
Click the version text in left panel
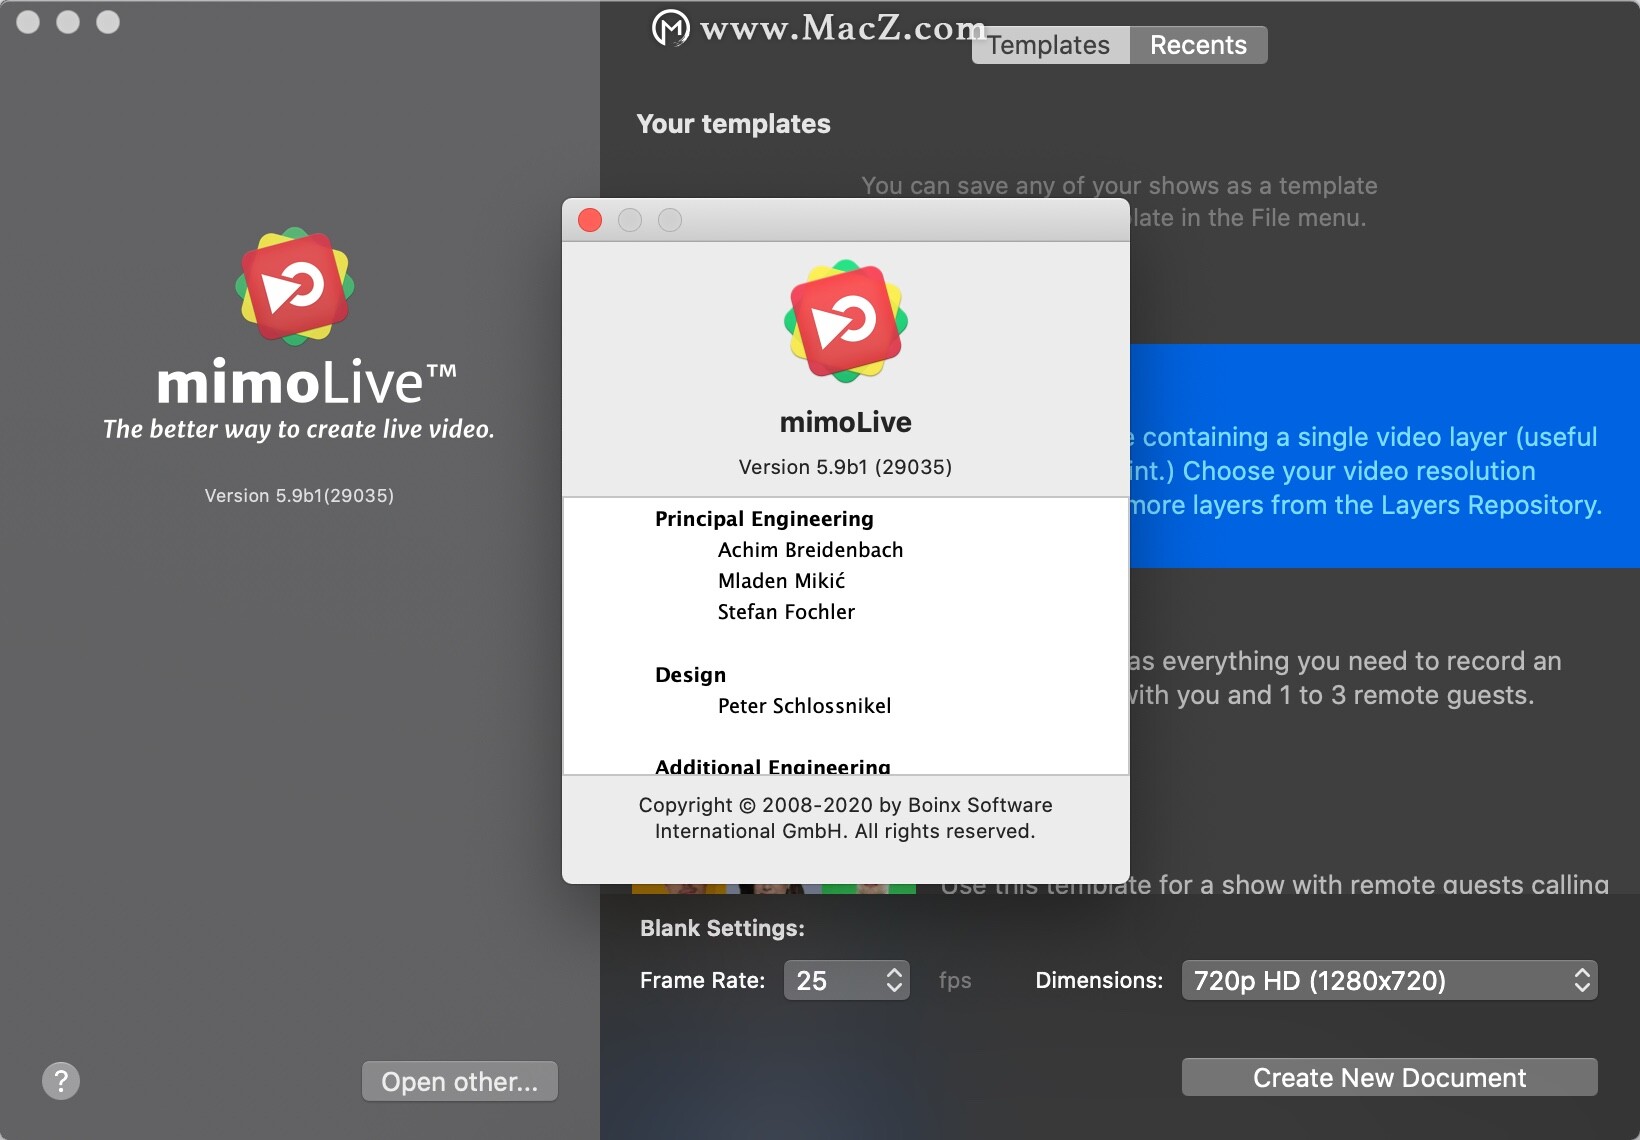(299, 496)
